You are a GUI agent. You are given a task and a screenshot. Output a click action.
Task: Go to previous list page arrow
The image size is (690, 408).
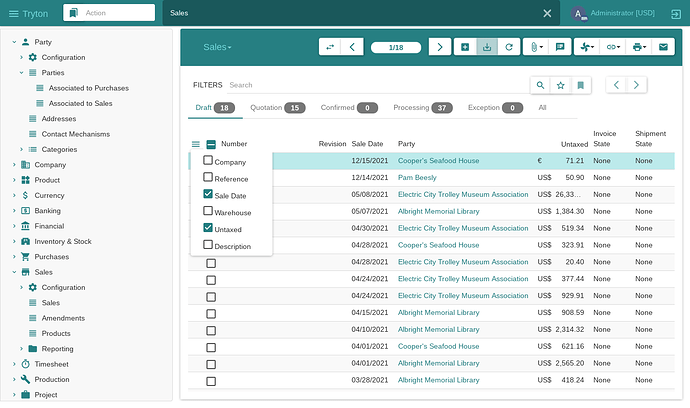tap(616, 85)
